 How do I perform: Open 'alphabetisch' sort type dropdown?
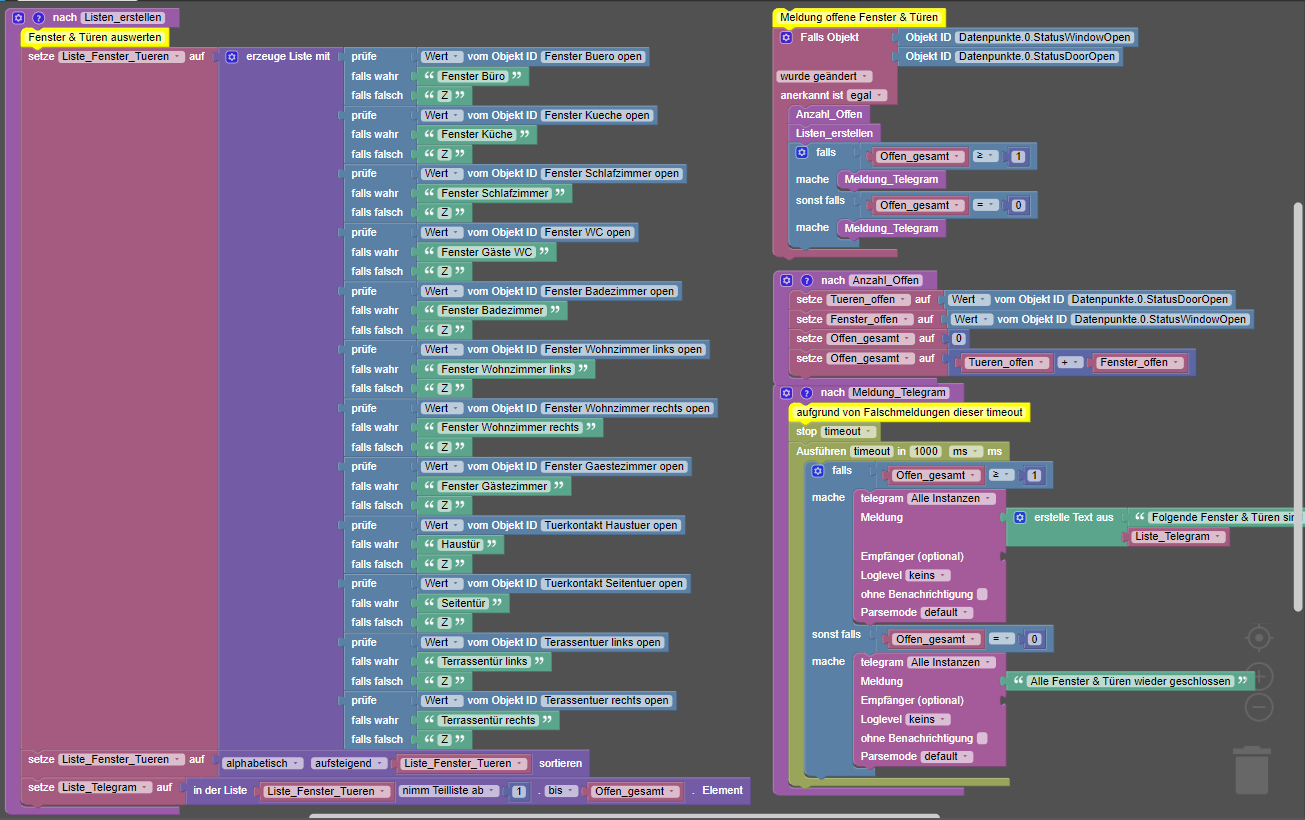coord(261,763)
